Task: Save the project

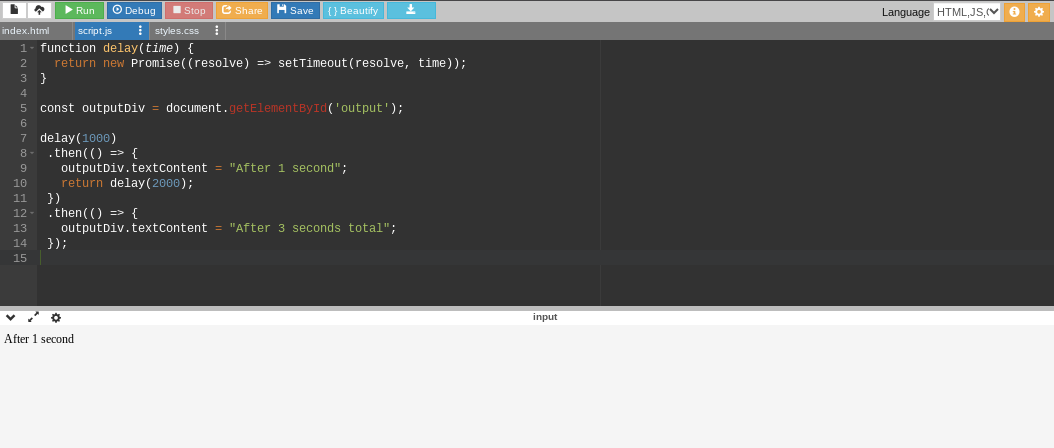Action: coord(295,10)
